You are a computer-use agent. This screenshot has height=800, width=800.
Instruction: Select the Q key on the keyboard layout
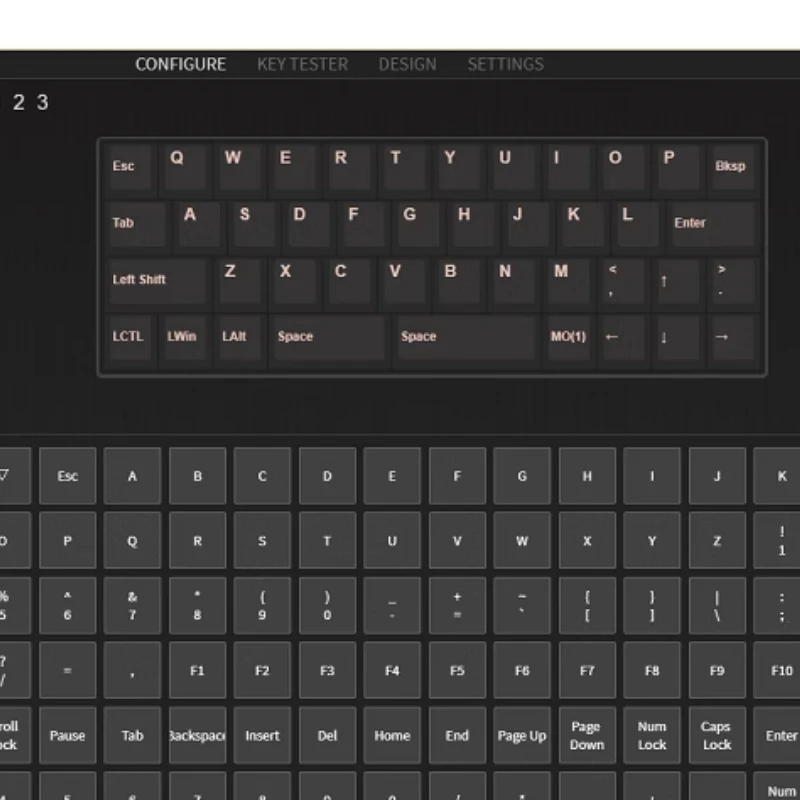point(185,167)
